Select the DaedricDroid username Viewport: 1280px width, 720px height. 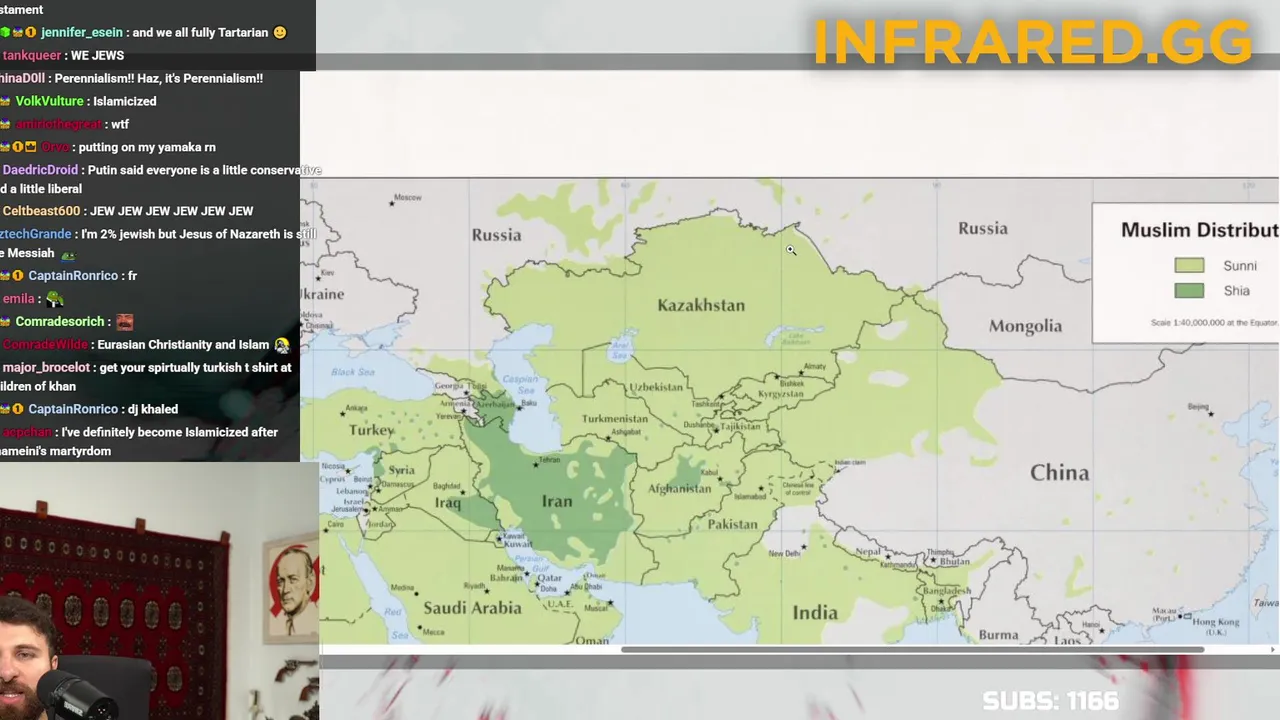(x=40, y=170)
